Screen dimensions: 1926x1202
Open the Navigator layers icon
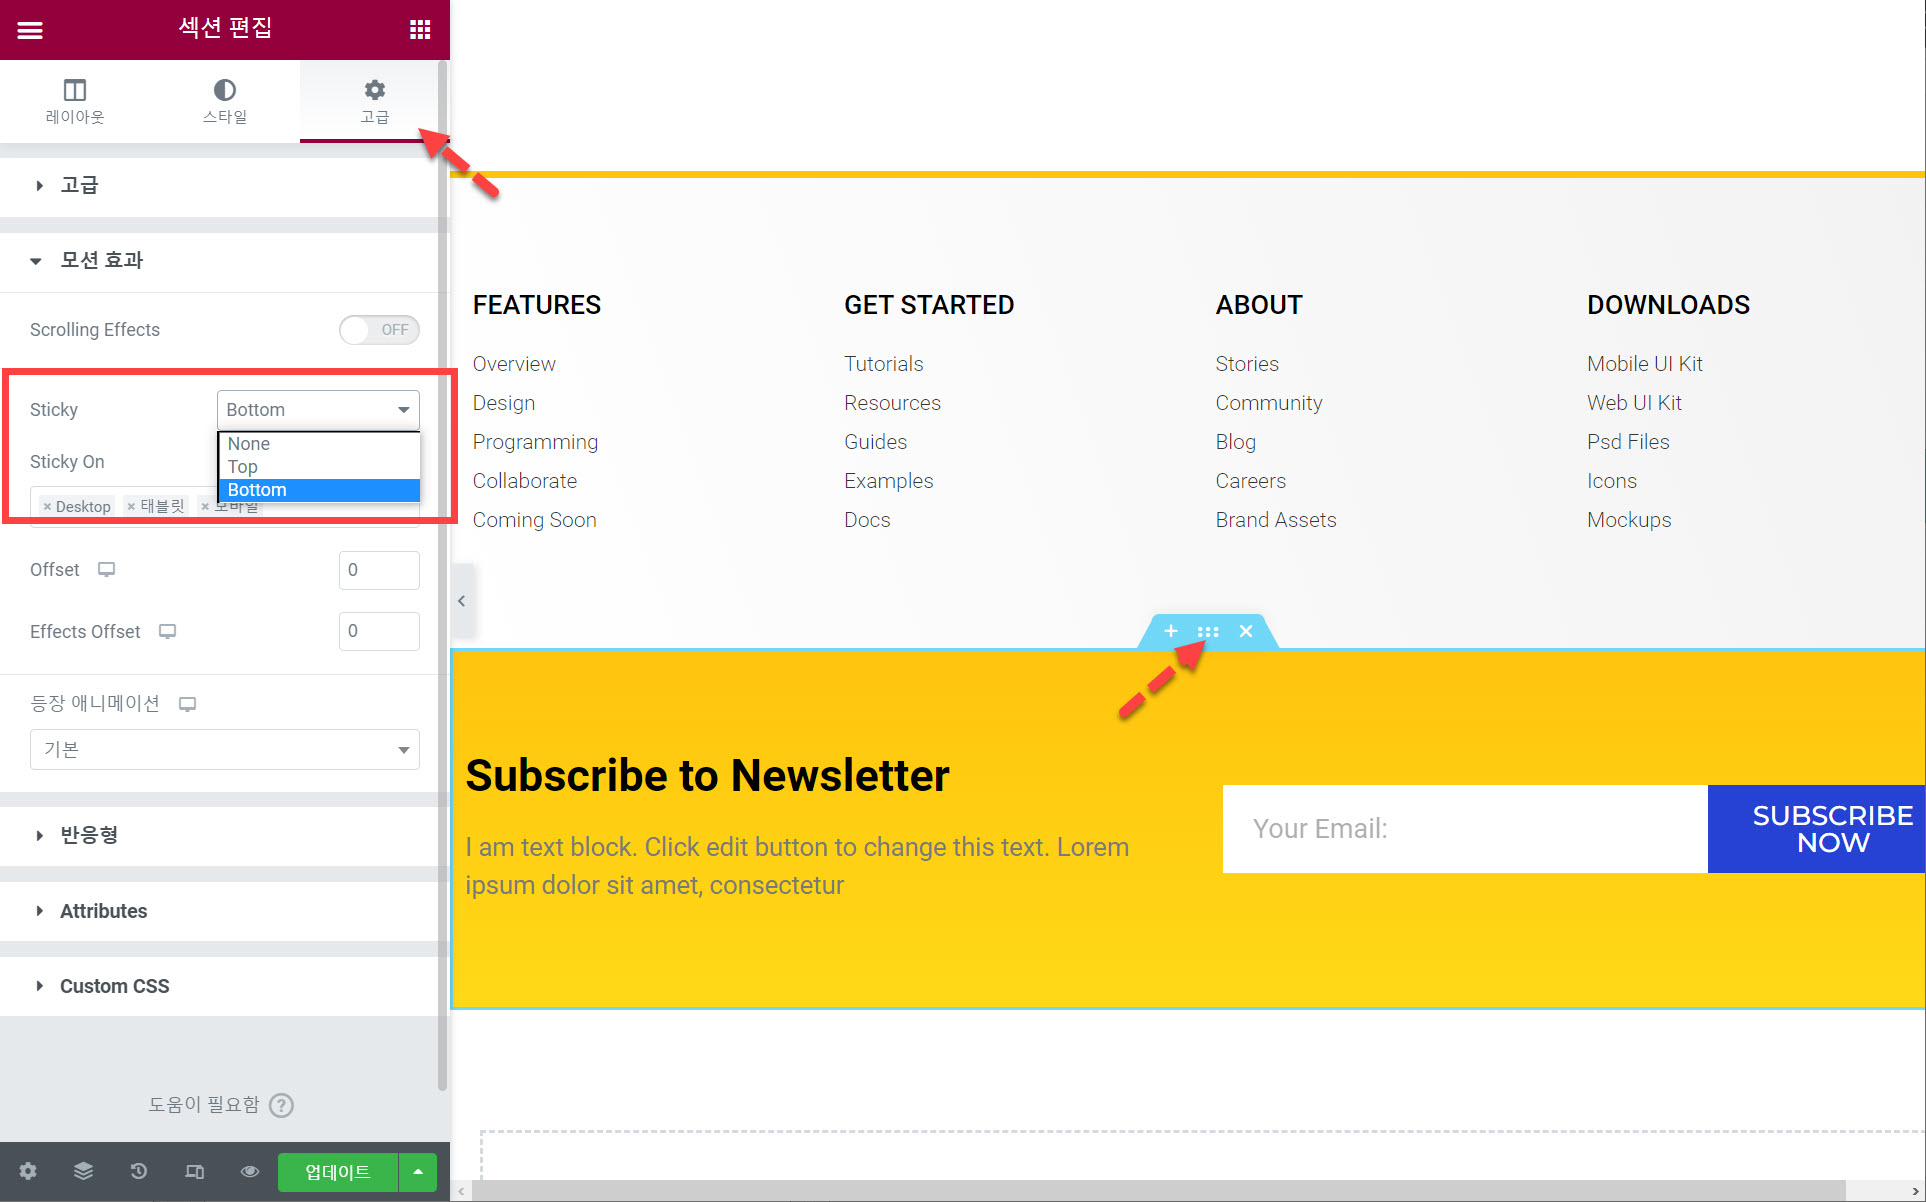click(83, 1171)
